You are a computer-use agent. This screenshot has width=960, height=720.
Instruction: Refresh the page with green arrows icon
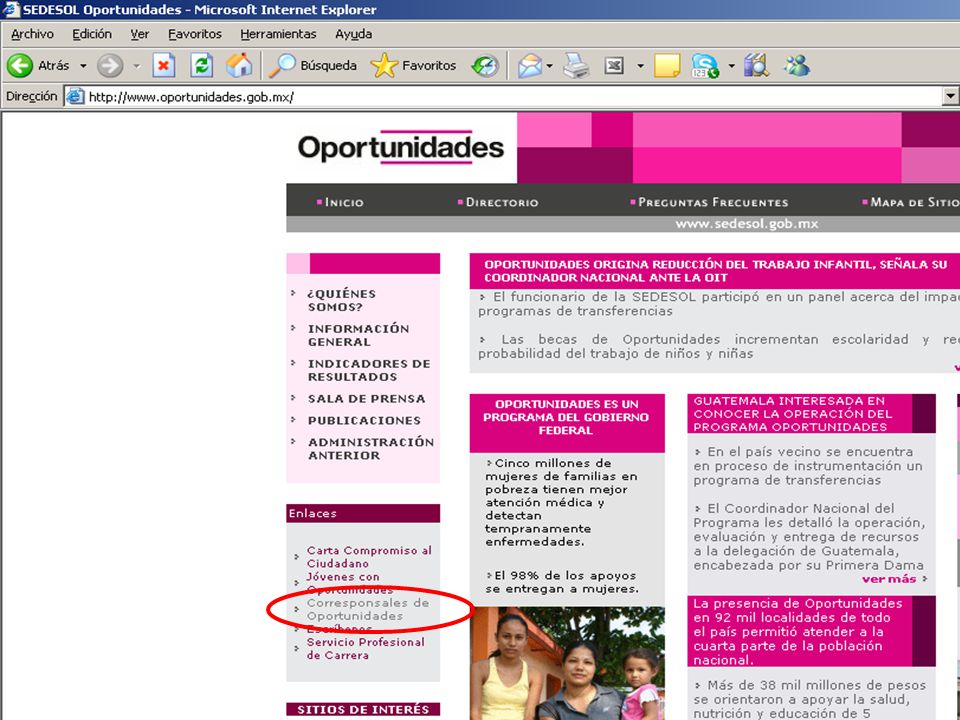tap(201, 66)
